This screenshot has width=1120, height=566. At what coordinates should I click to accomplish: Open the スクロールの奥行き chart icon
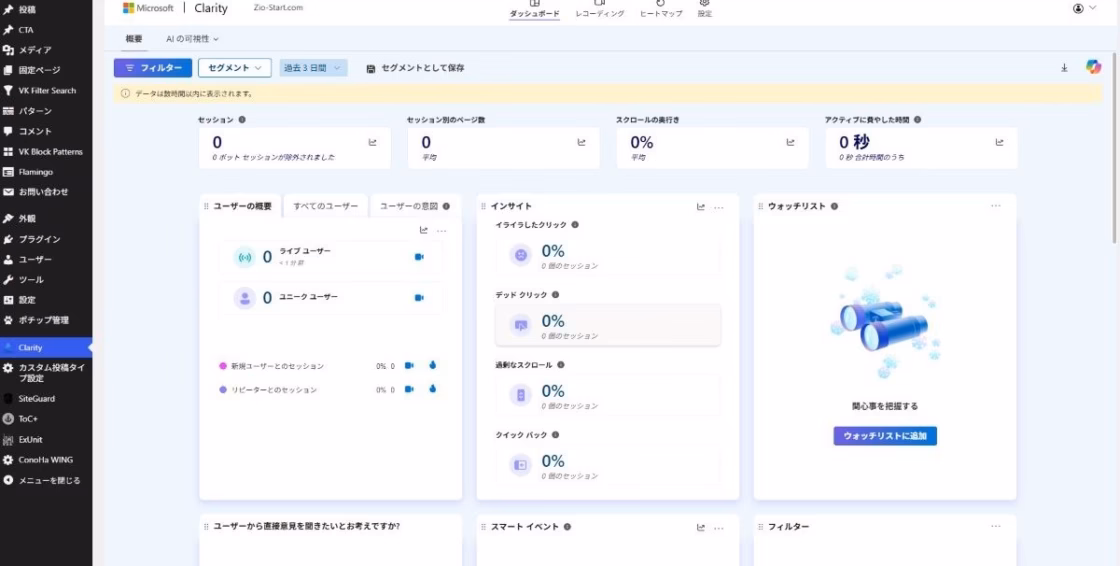tap(790, 142)
